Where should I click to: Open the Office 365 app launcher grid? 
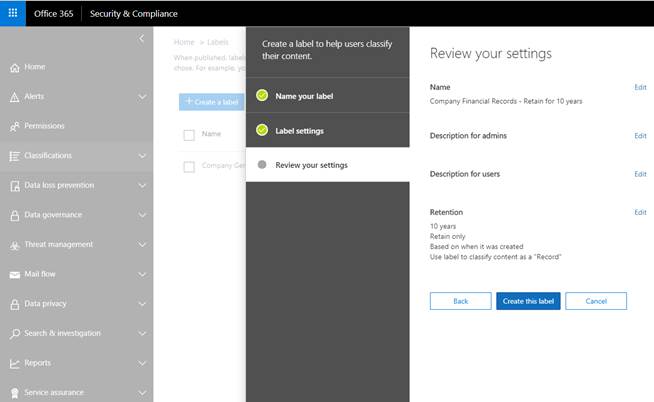[x=13, y=13]
